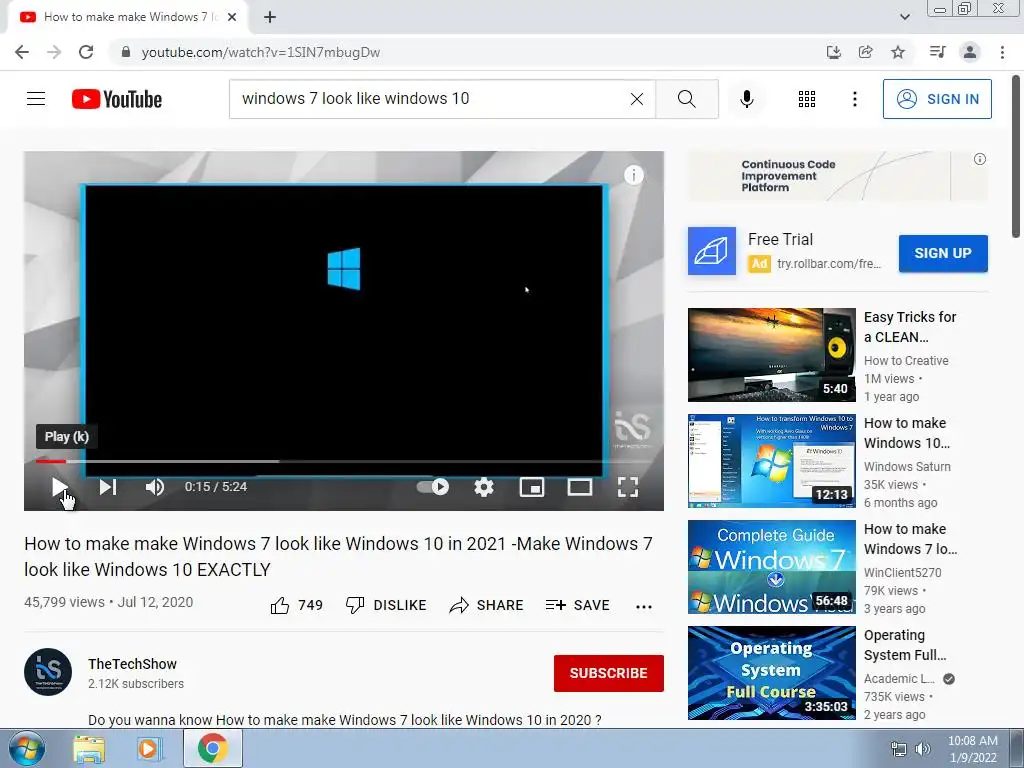Open more actions ellipsis under video
The height and width of the screenshot is (768, 1024).
pyautogui.click(x=644, y=606)
